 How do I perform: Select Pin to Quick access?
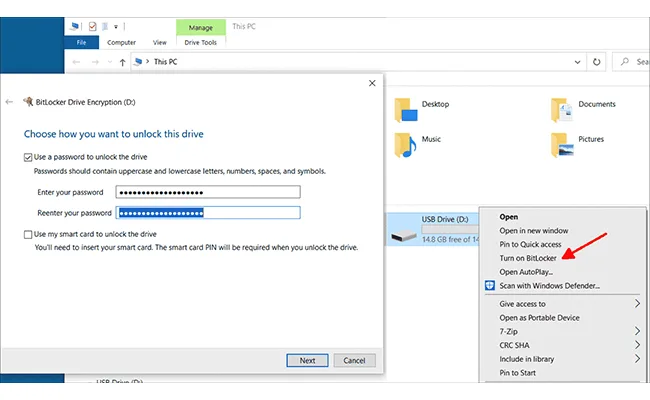pyautogui.click(x=530, y=244)
